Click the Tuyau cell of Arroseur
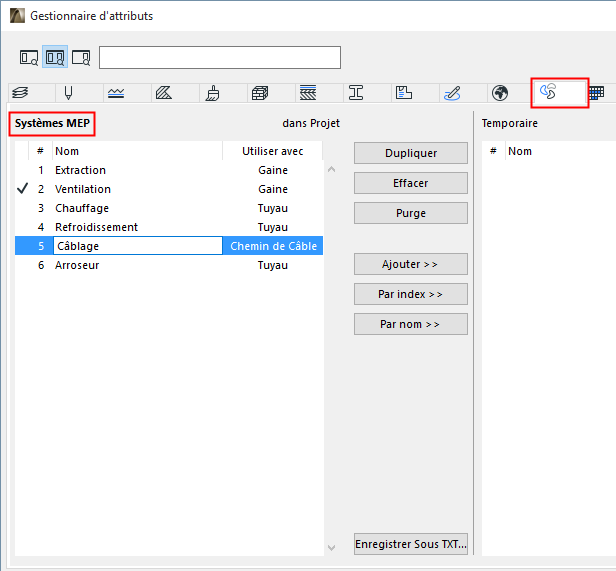The width and height of the screenshot is (616, 571). pyautogui.click(x=273, y=265)
